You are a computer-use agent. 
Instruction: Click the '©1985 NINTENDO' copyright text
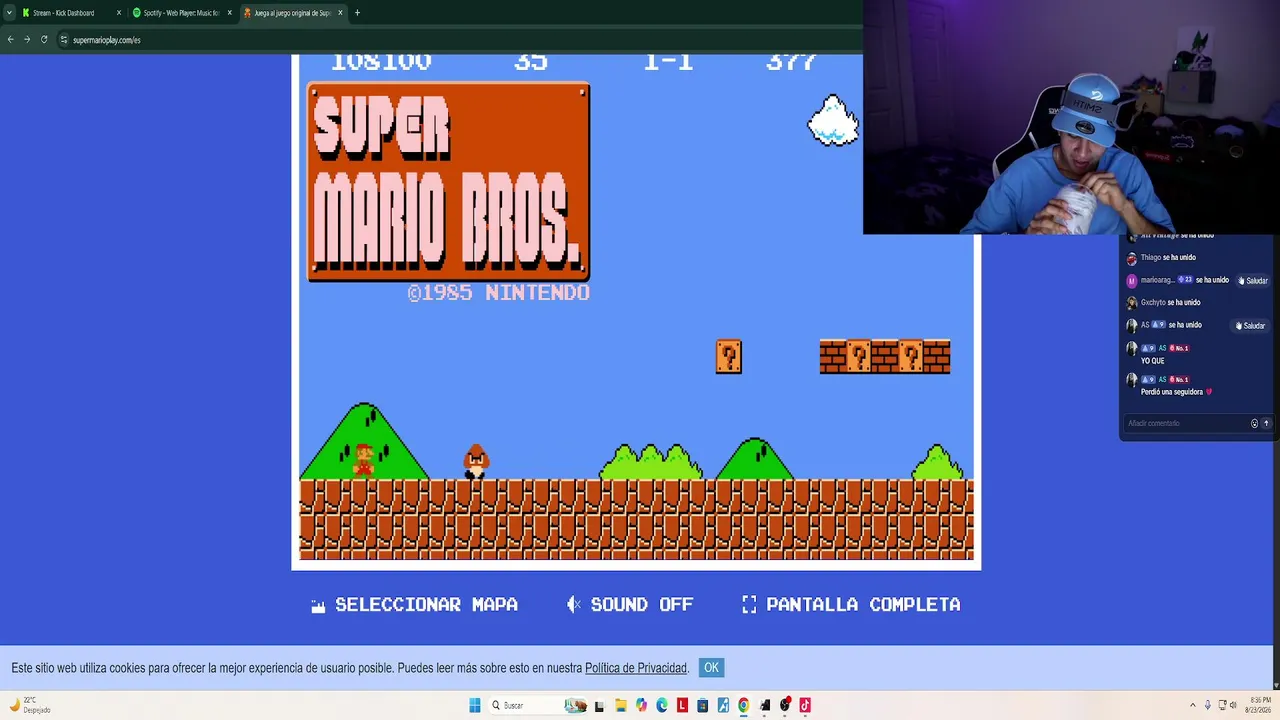click(498, 293)
